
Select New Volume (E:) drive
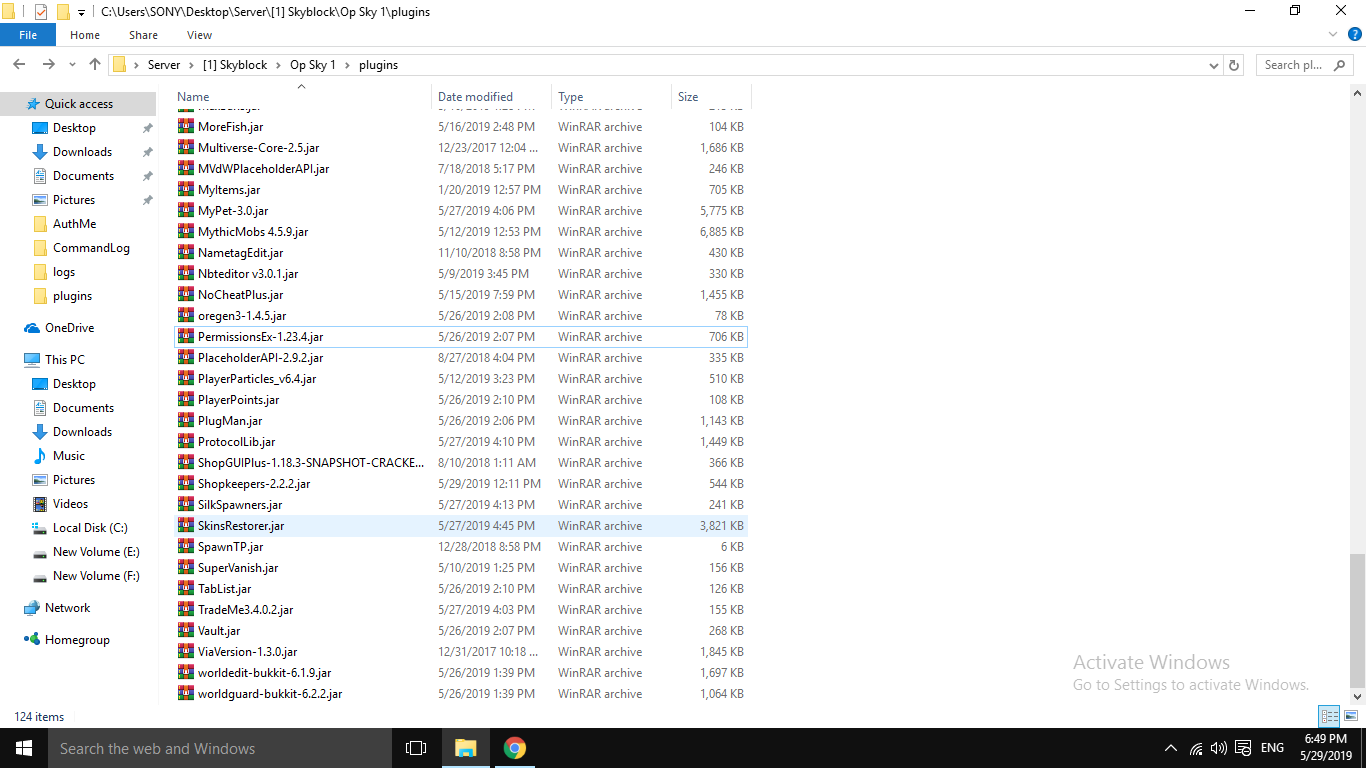[96, 552]
